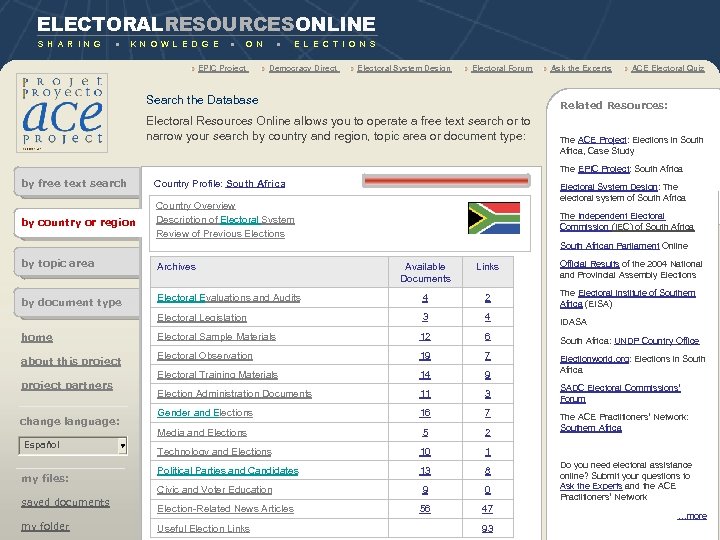Image resolution: width=720 pixels, height=540 pixels.
Task: Click 4 documents for Electoral Evaluations and Audits
Action: [425, 298]
